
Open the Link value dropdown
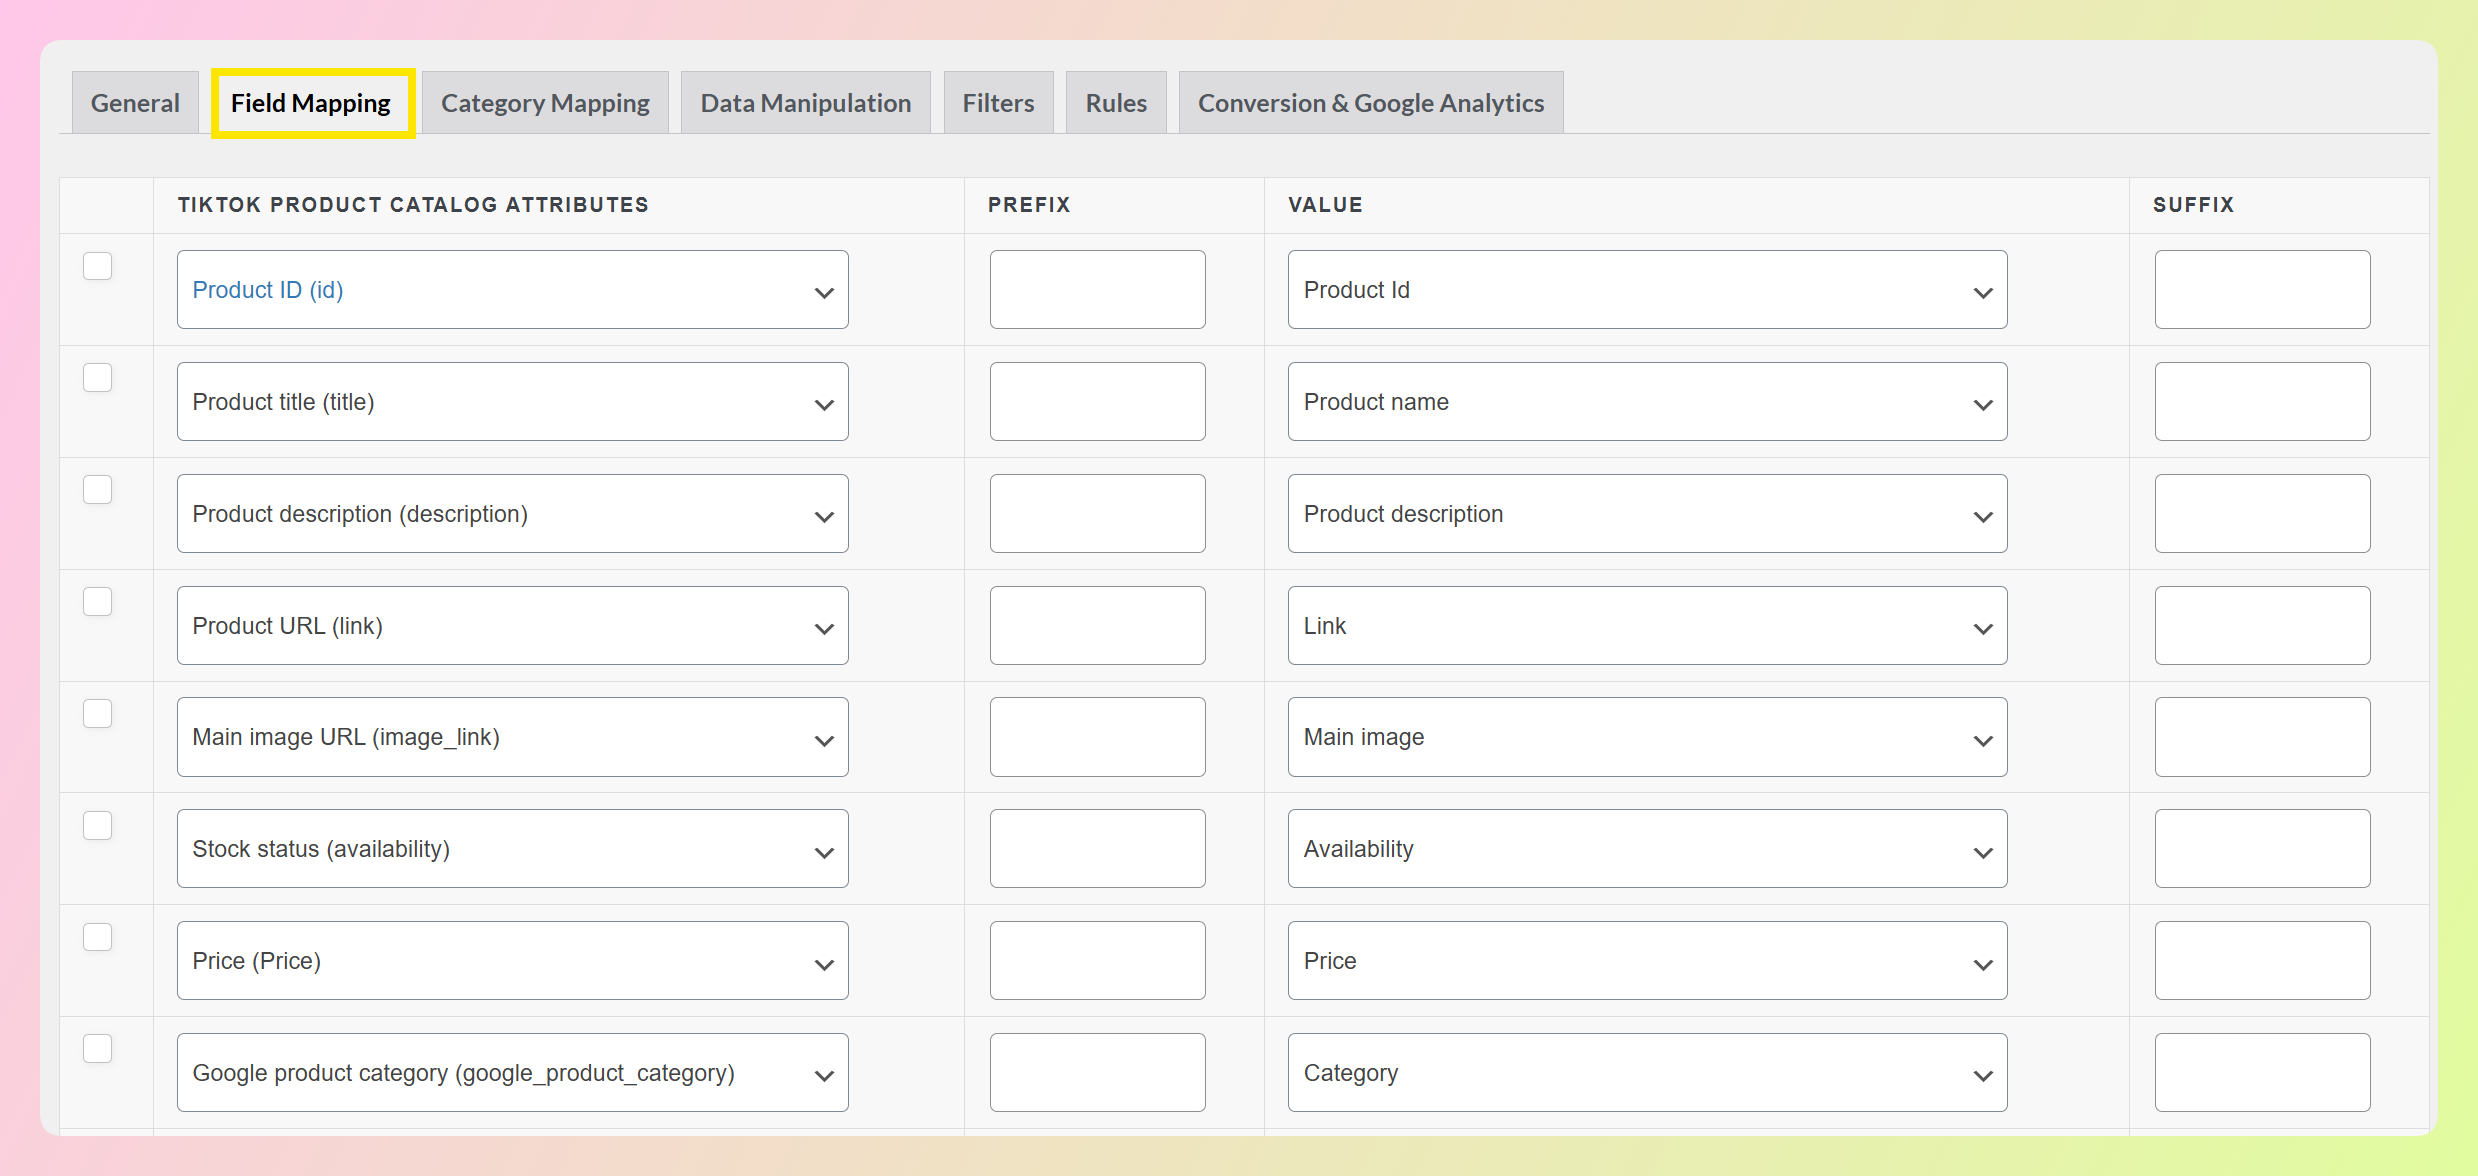[1646, 626]
